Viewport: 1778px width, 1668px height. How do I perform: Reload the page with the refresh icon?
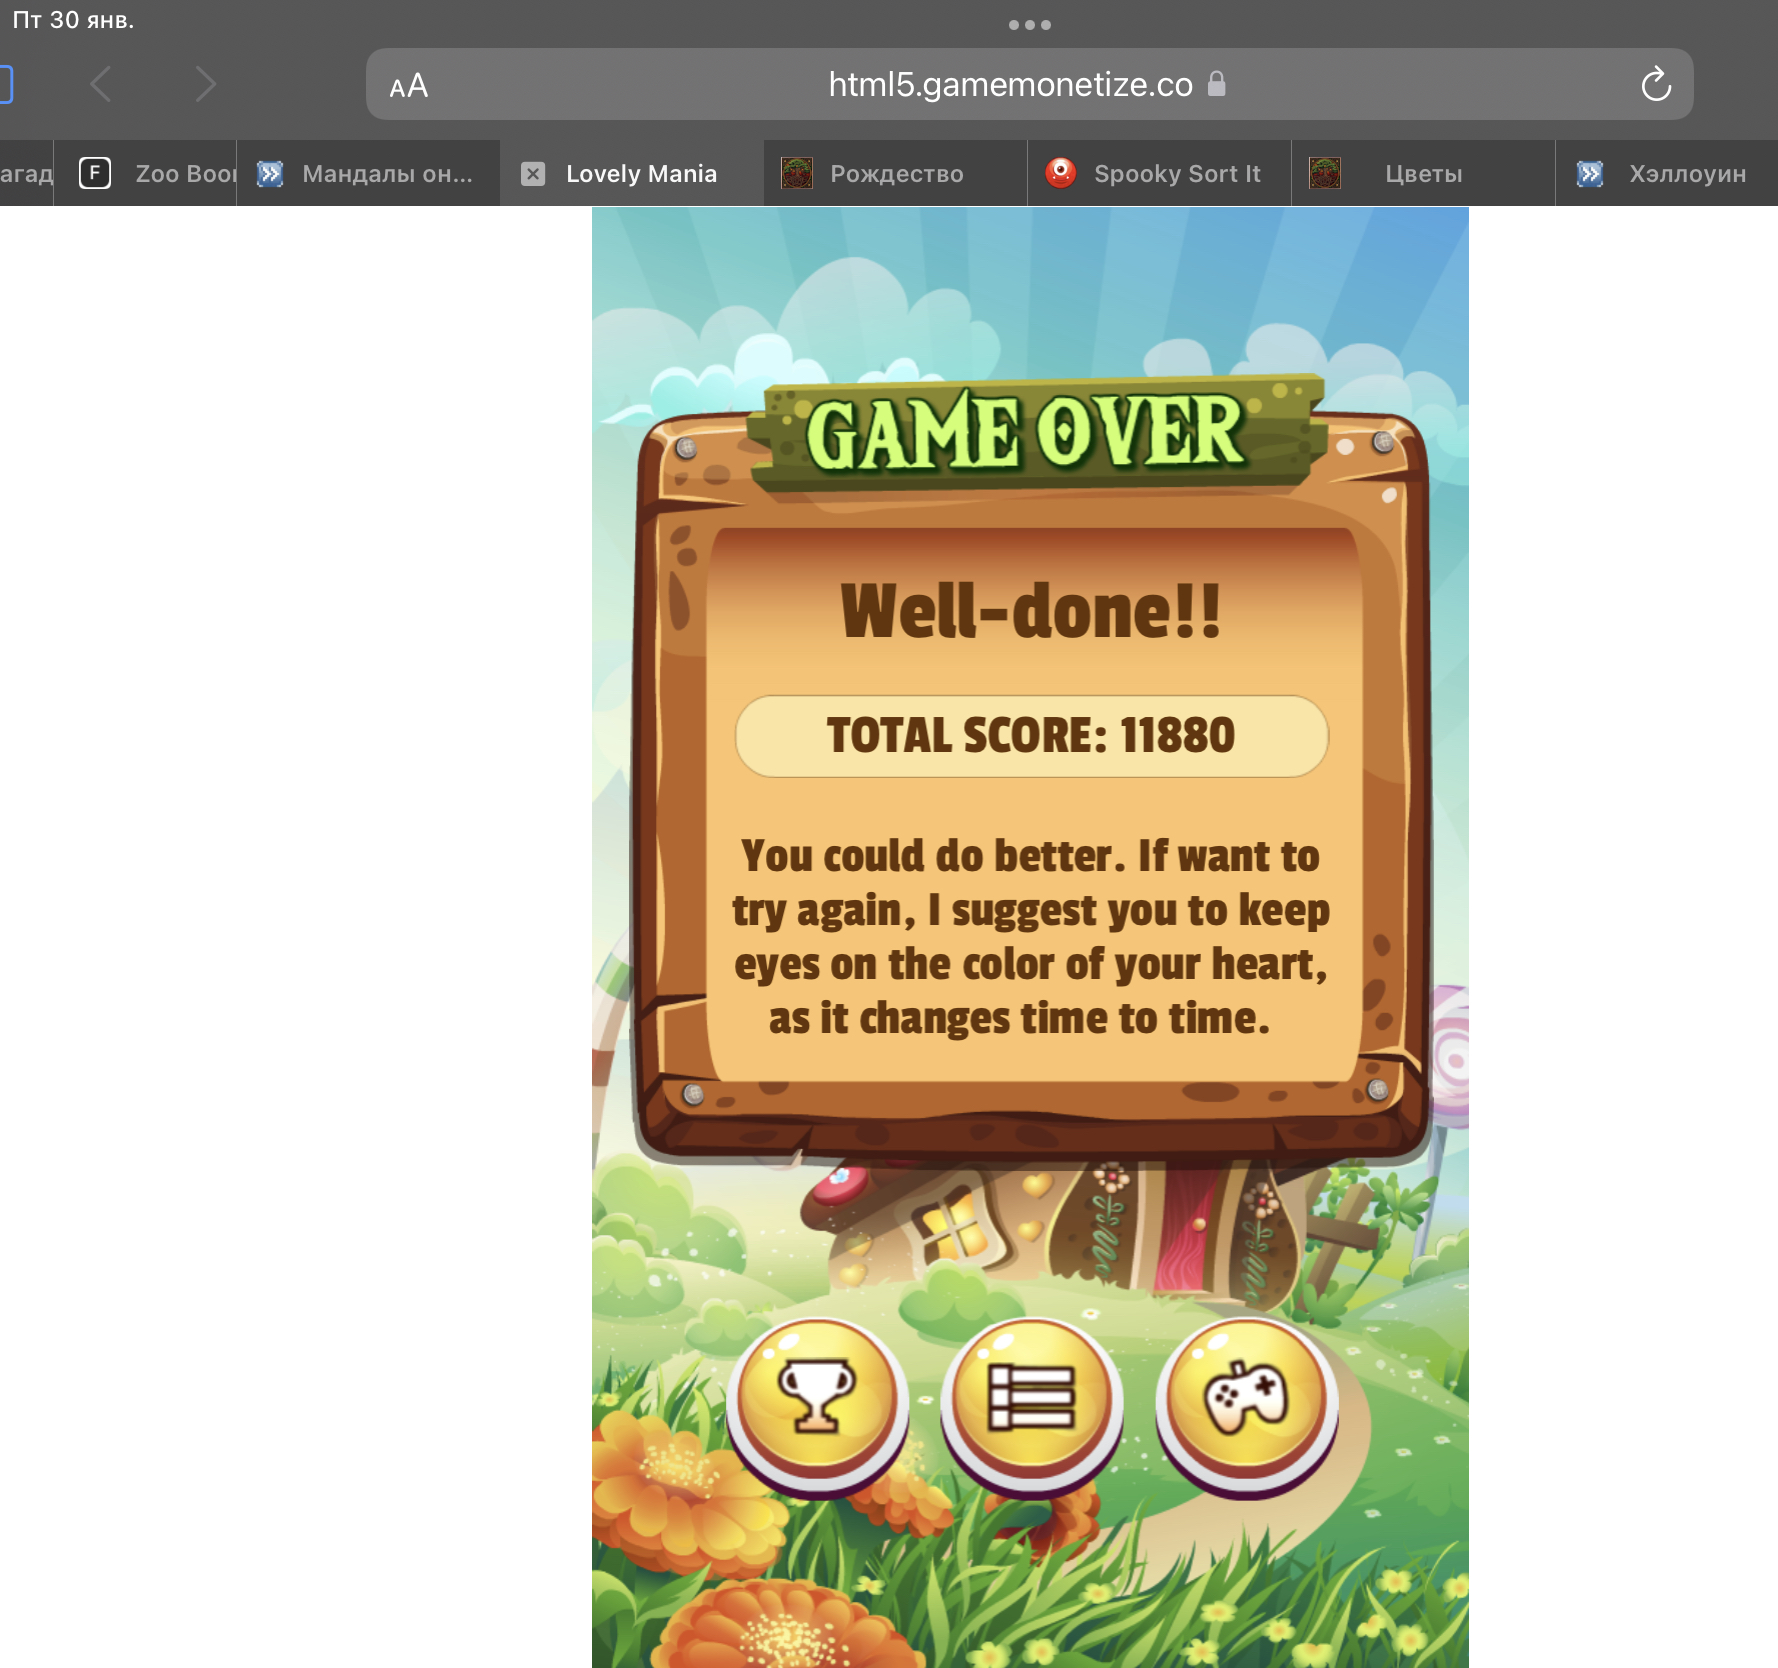tap(1656, 85)
